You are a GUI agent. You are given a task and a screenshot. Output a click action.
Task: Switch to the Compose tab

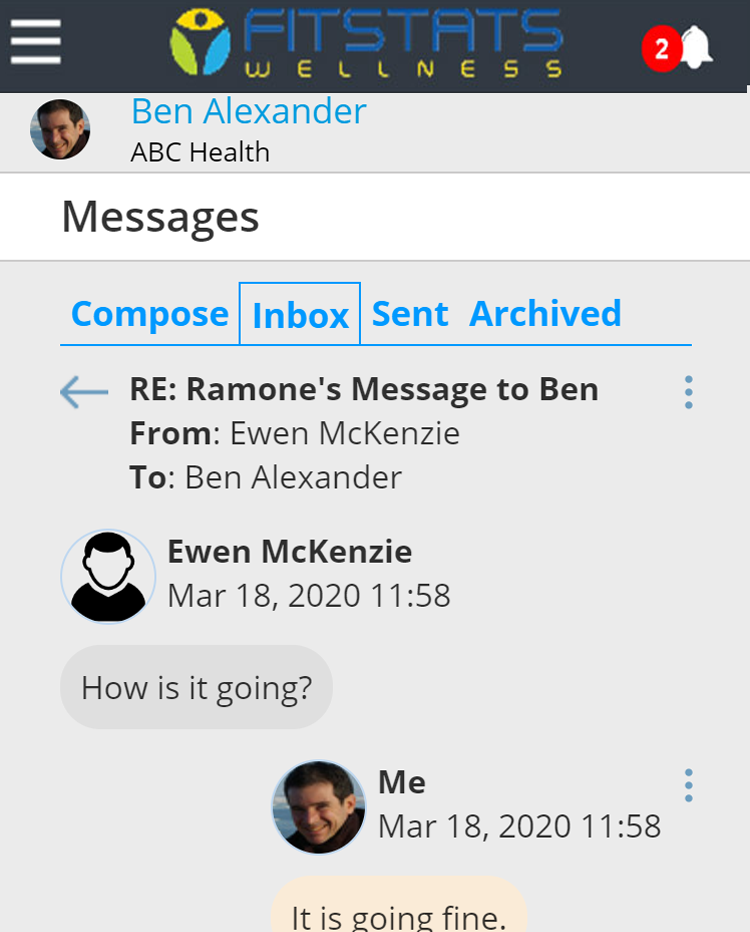coord(150,314)
